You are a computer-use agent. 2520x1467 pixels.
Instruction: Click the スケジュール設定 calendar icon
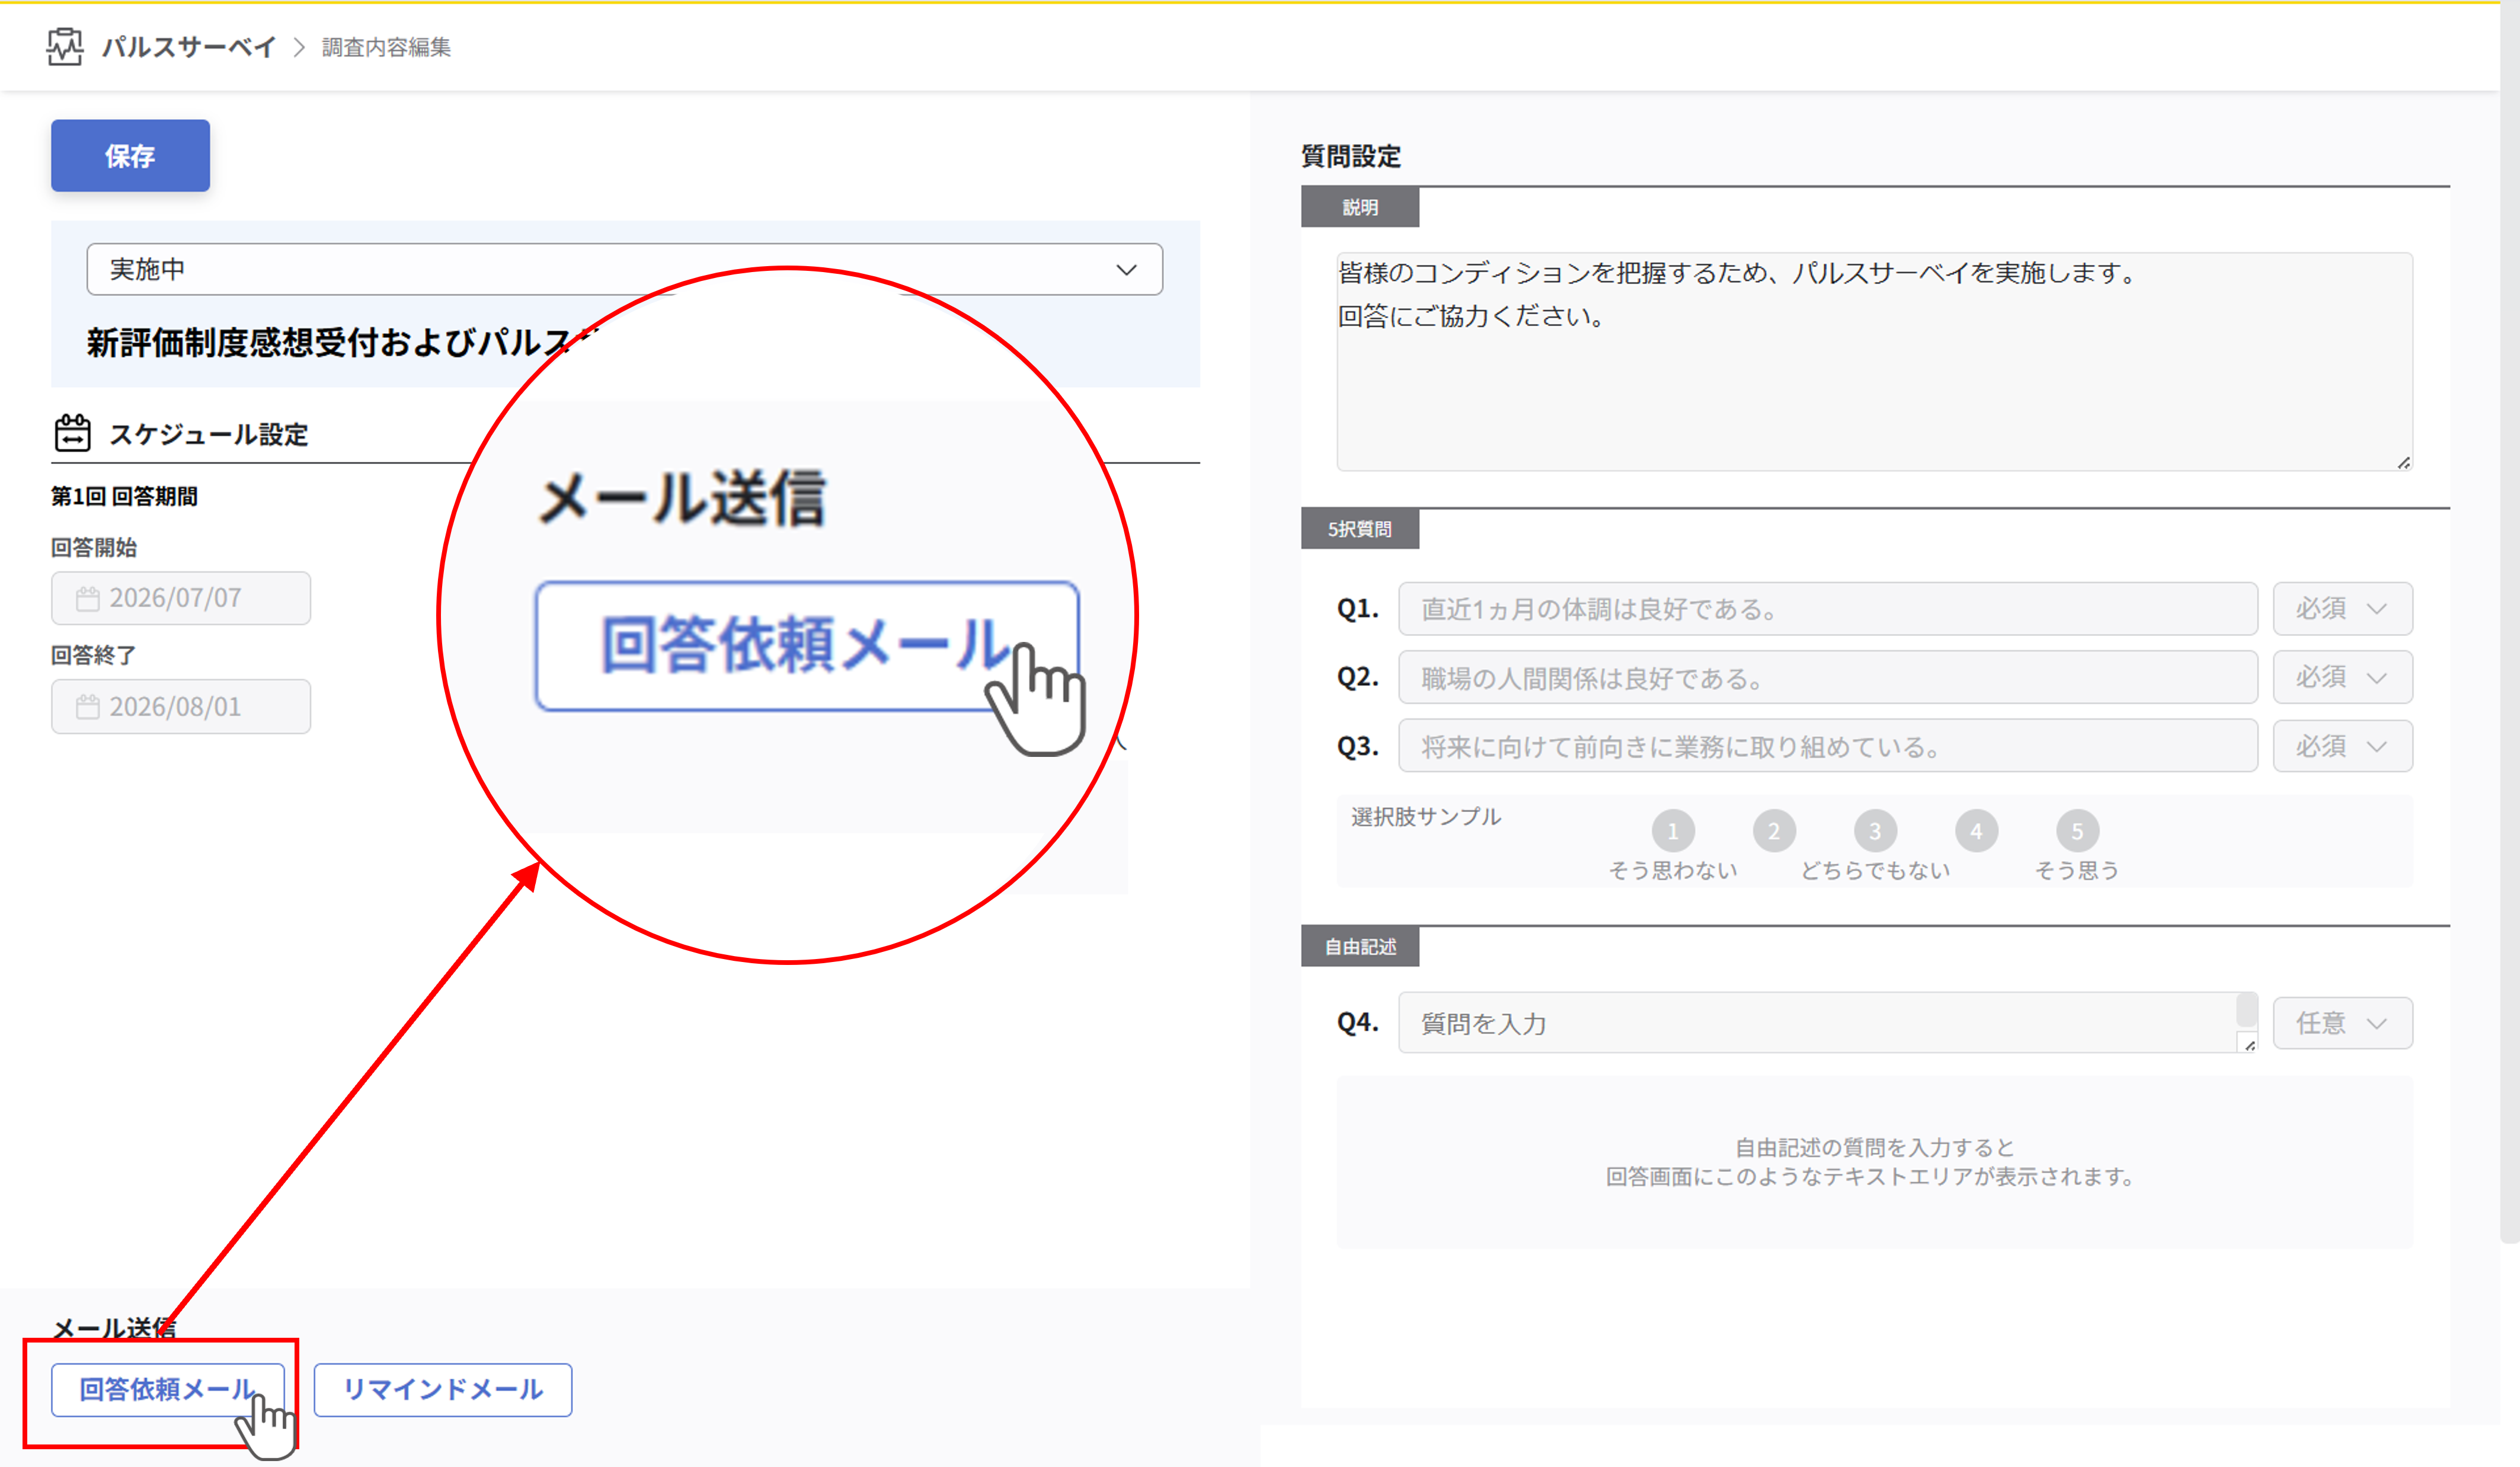[72, 434]
